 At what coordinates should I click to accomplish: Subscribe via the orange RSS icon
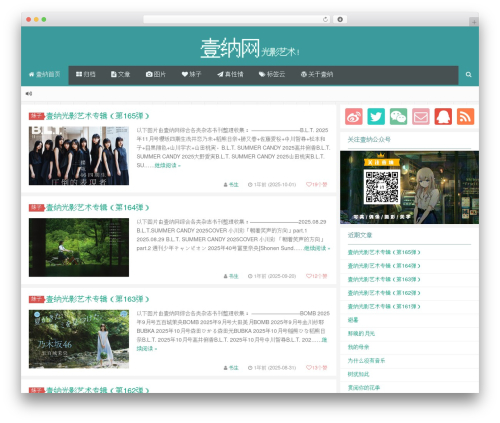pos(465,116)
